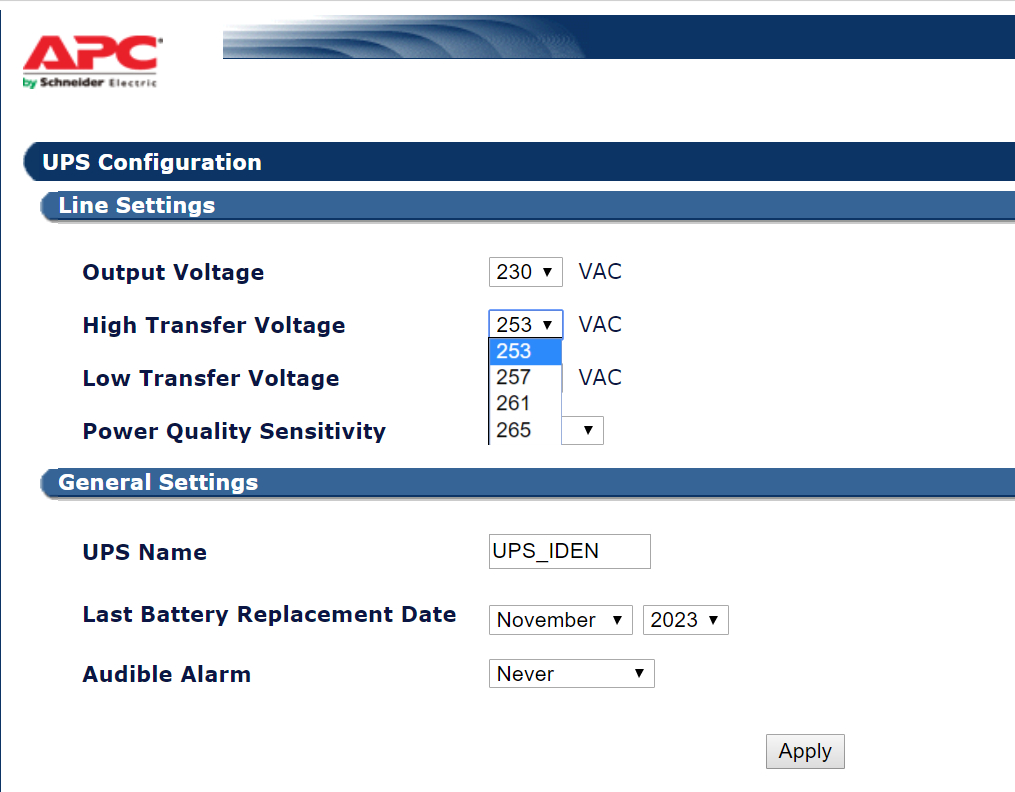Open the Output Voltage dropdown
1015x792 pixels.
pos(526,272)
